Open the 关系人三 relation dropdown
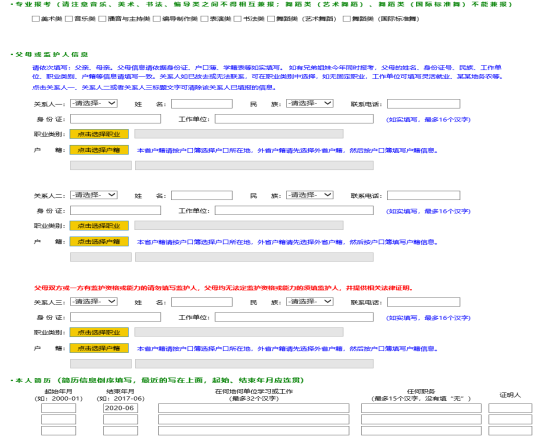547x442 pixels. point(94,302)
